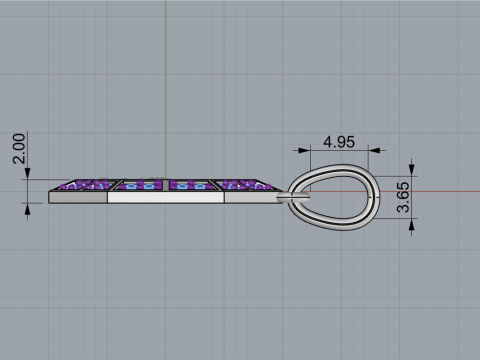Select the 2.00 dimension text
This screenshot has width=480, height=360.
(x=19, y=149)
